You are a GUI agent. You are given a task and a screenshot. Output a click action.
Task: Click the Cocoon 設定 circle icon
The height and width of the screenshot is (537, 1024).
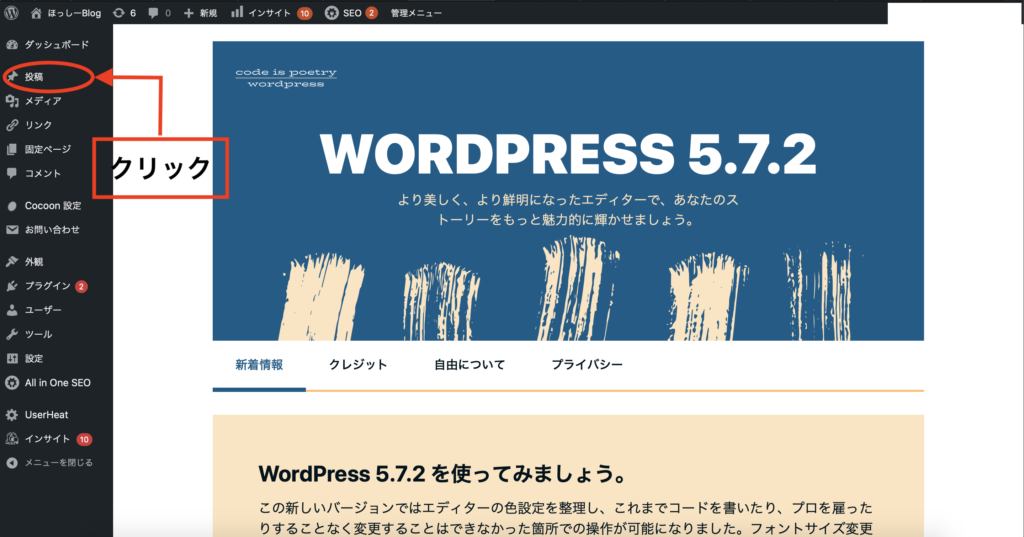point(12,206)
